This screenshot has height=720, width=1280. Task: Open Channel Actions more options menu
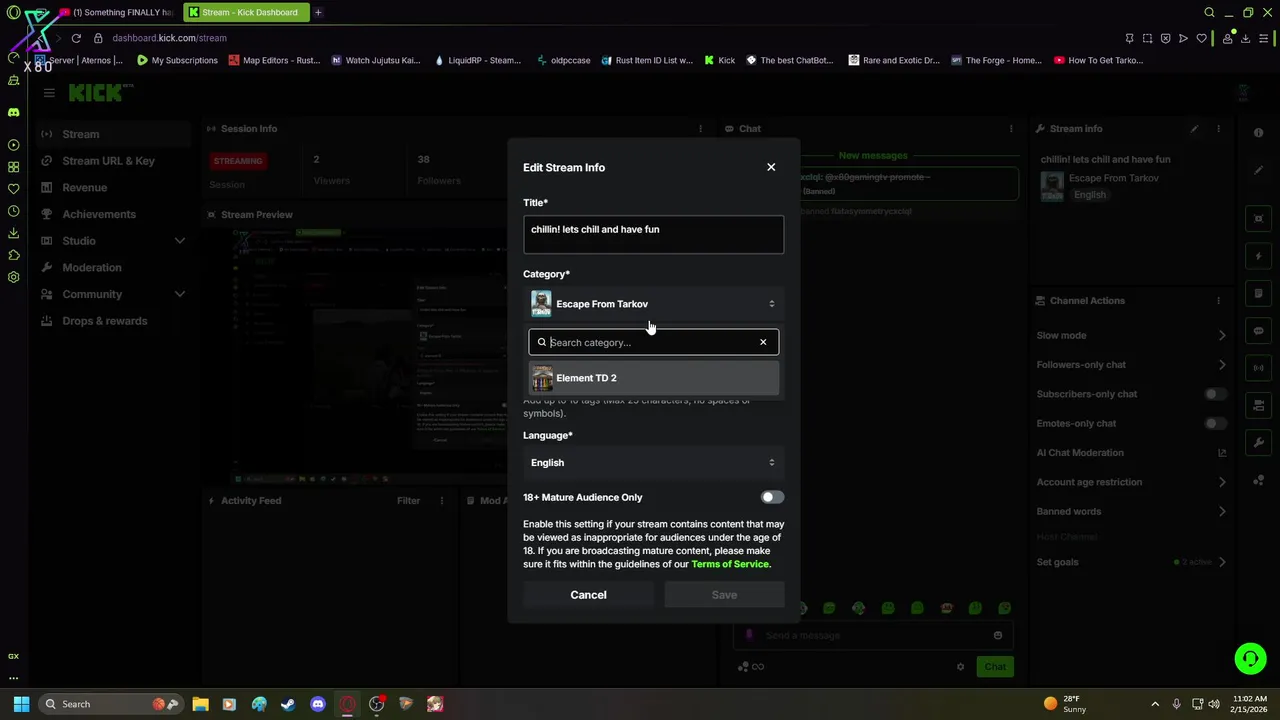(1218, 301)
